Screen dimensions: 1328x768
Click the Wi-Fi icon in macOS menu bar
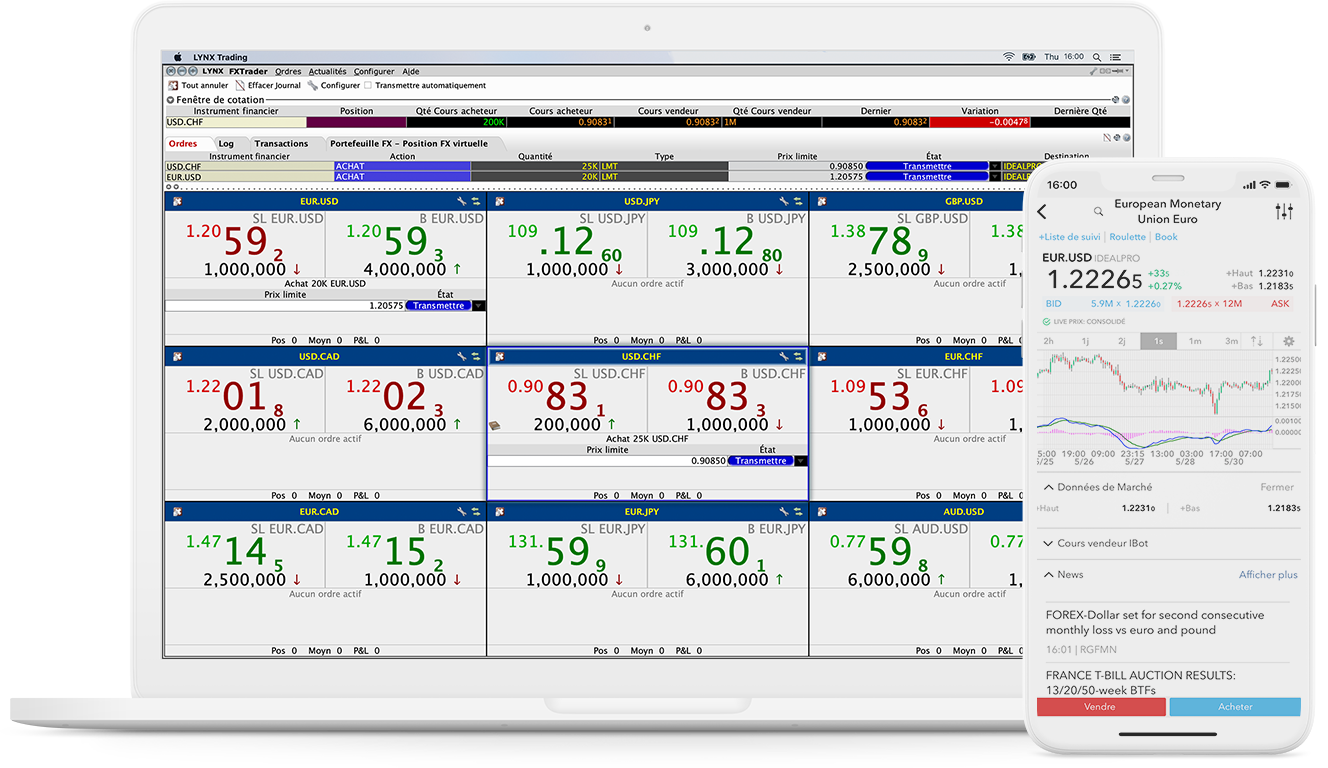tap(1009, 57)
